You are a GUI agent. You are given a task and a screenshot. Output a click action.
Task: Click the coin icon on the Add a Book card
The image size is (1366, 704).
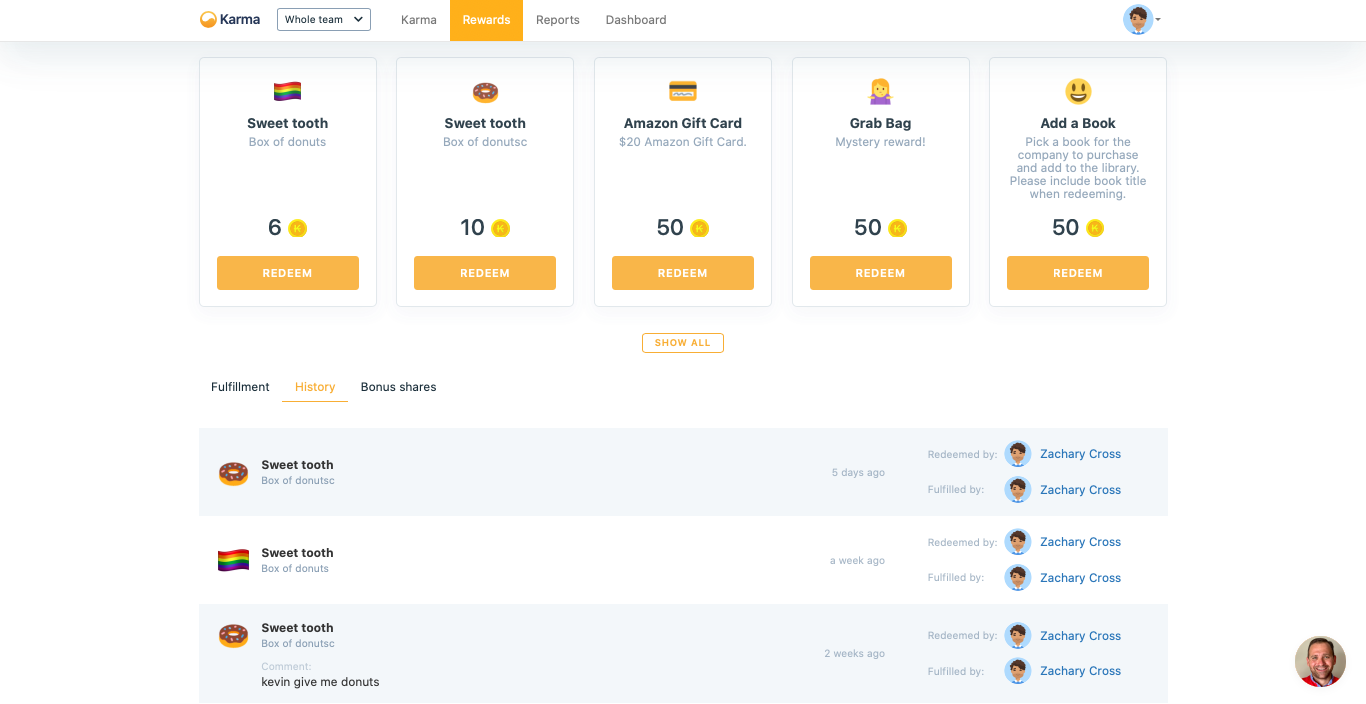coord(1095,229)
